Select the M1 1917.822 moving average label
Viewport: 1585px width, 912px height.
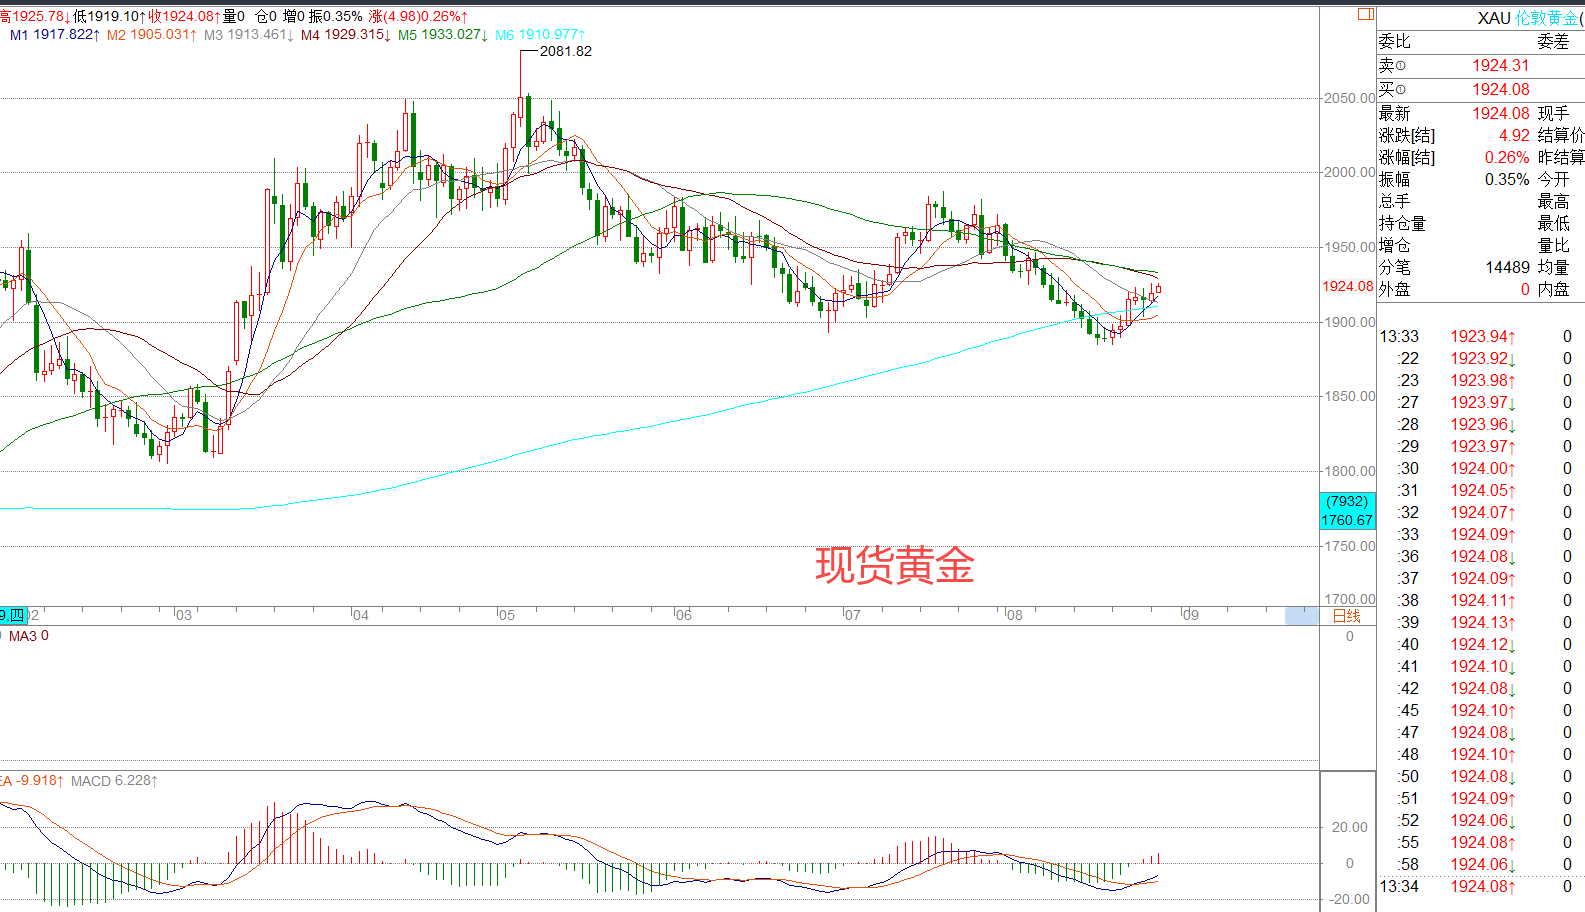click(55, 35)
